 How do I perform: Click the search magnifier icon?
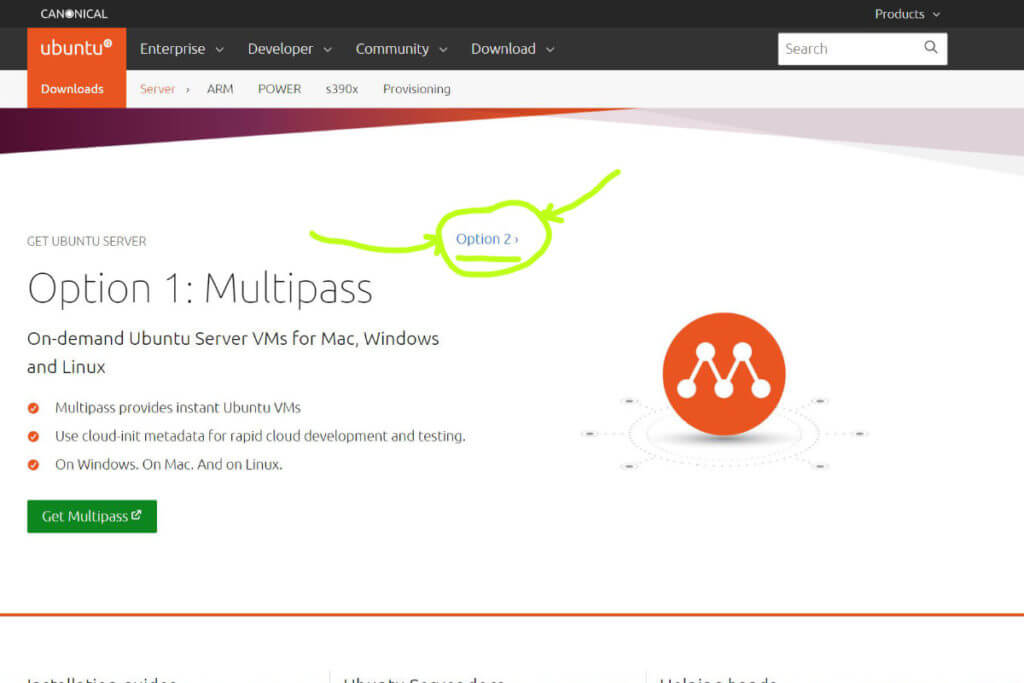(x=931, y=48)
